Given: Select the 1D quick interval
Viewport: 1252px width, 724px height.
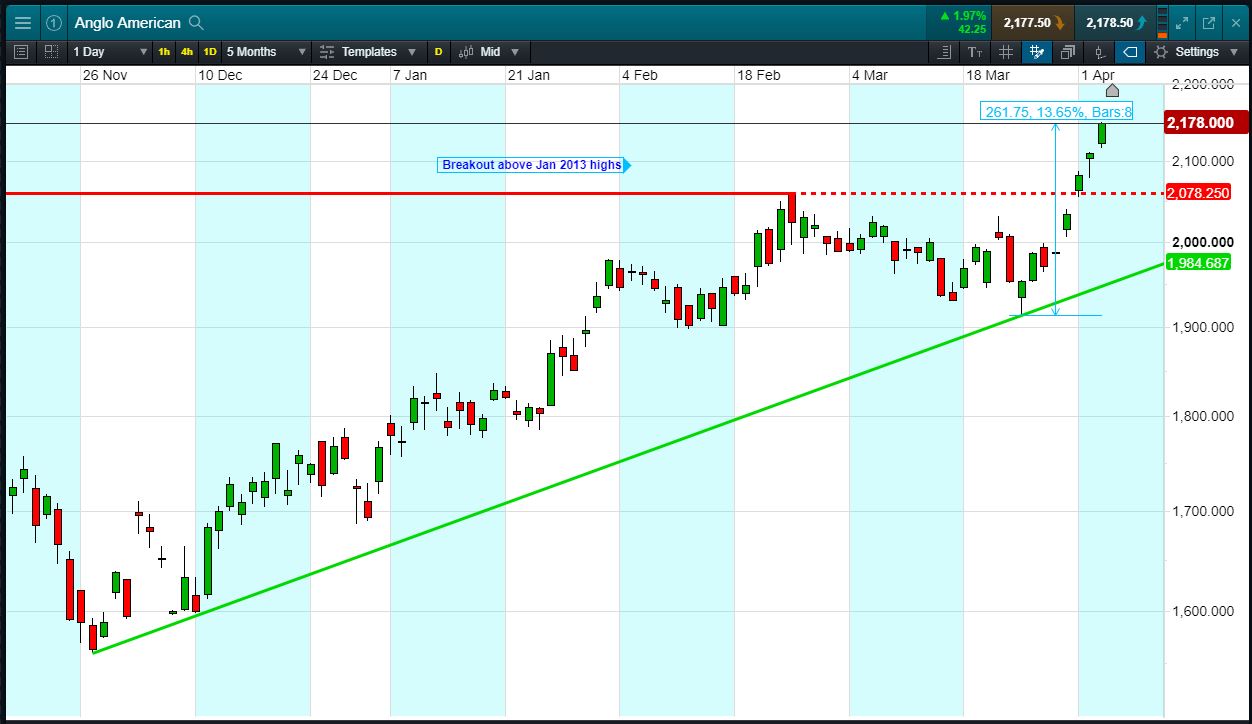Looking at the screenshot, I should (210, 52).
